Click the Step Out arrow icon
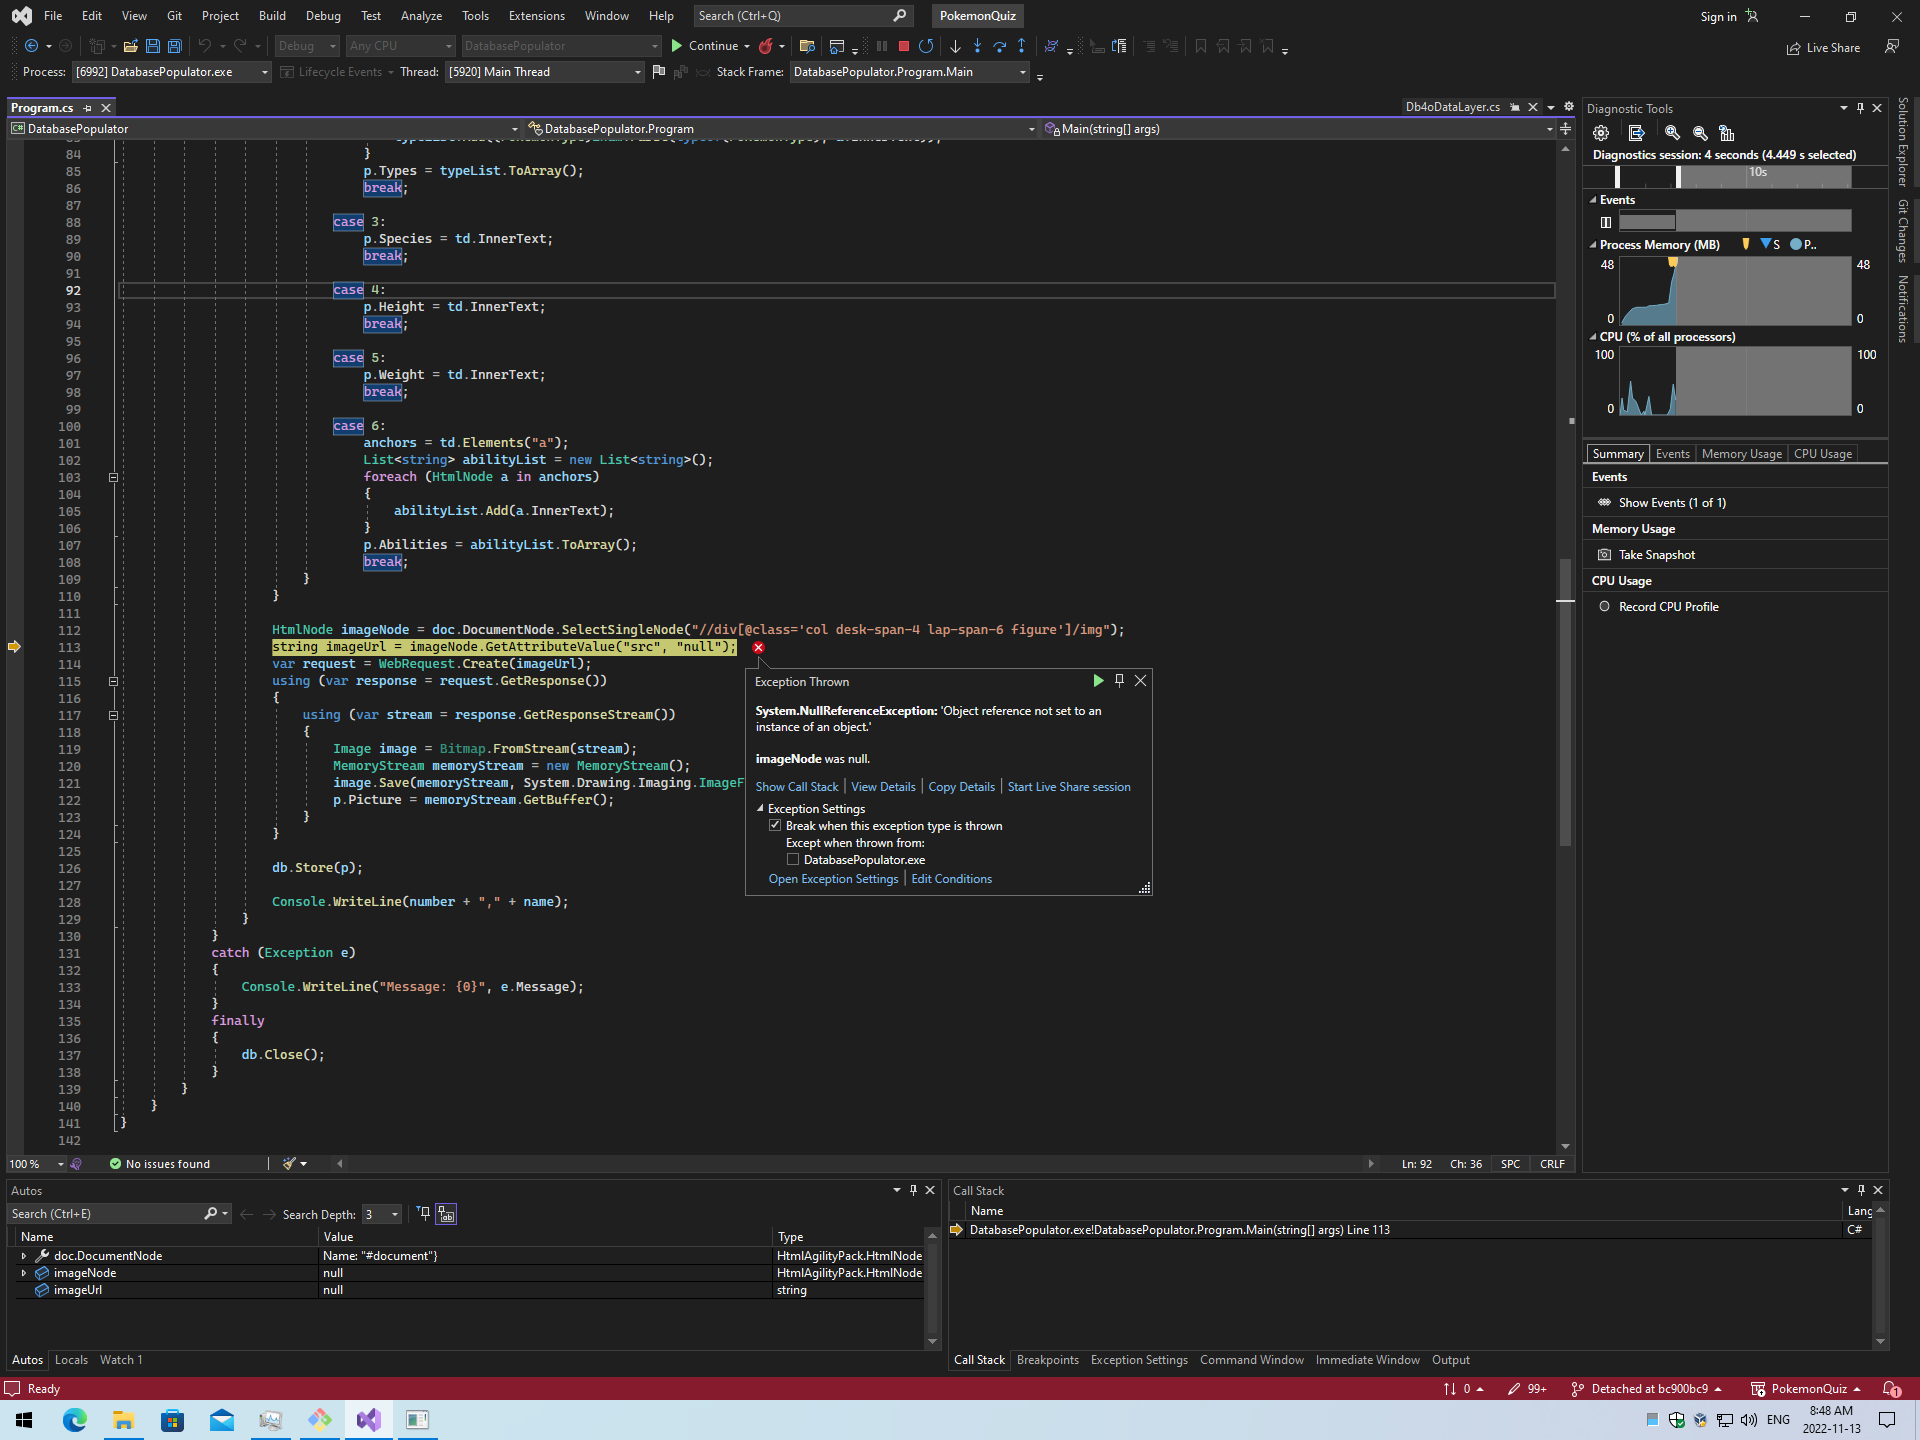Screen dimensions: 1920x1440 click(1021, 46)
